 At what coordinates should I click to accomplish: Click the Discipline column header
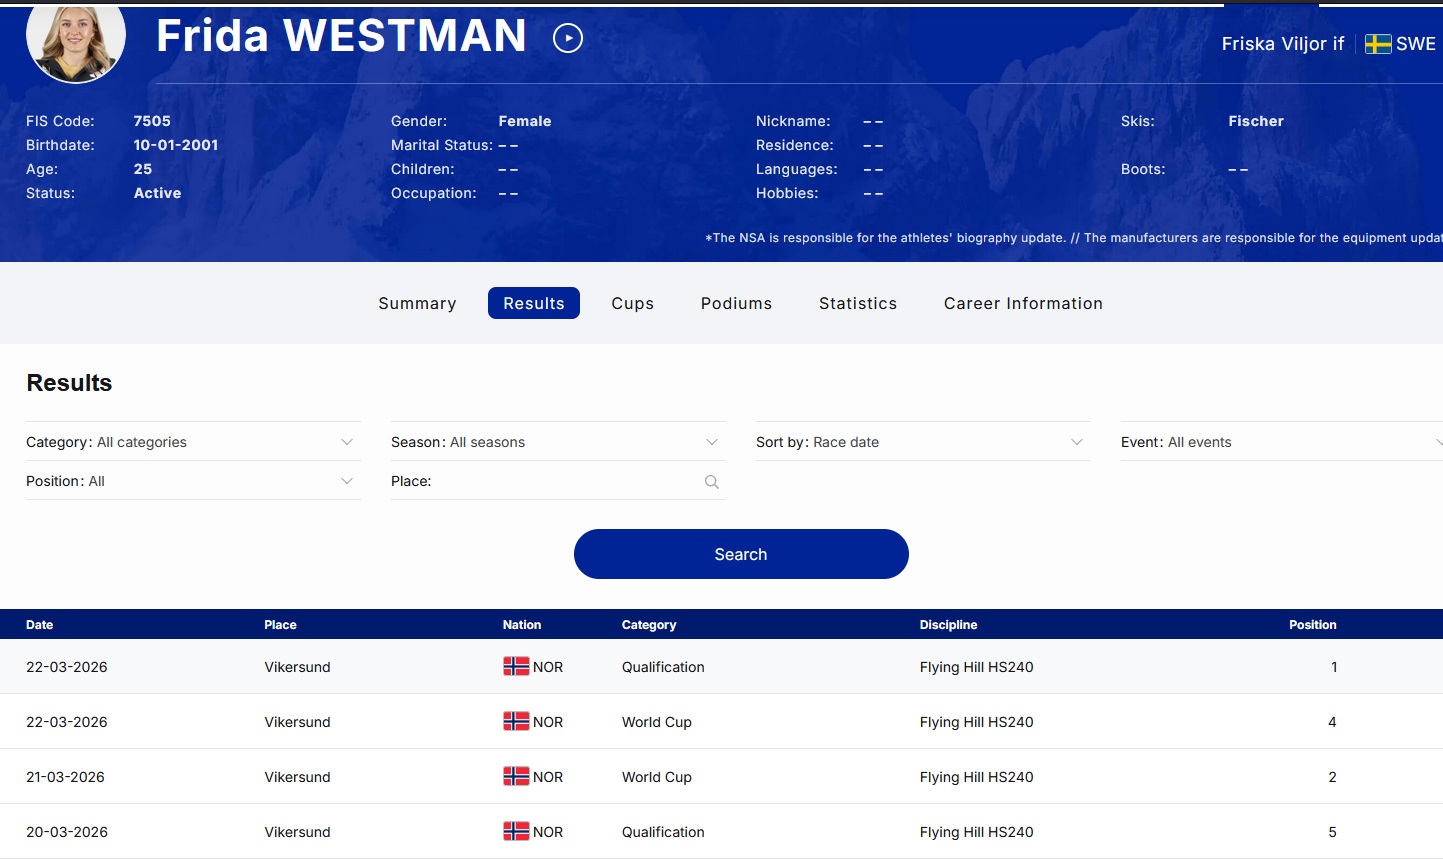pos(949,625)
